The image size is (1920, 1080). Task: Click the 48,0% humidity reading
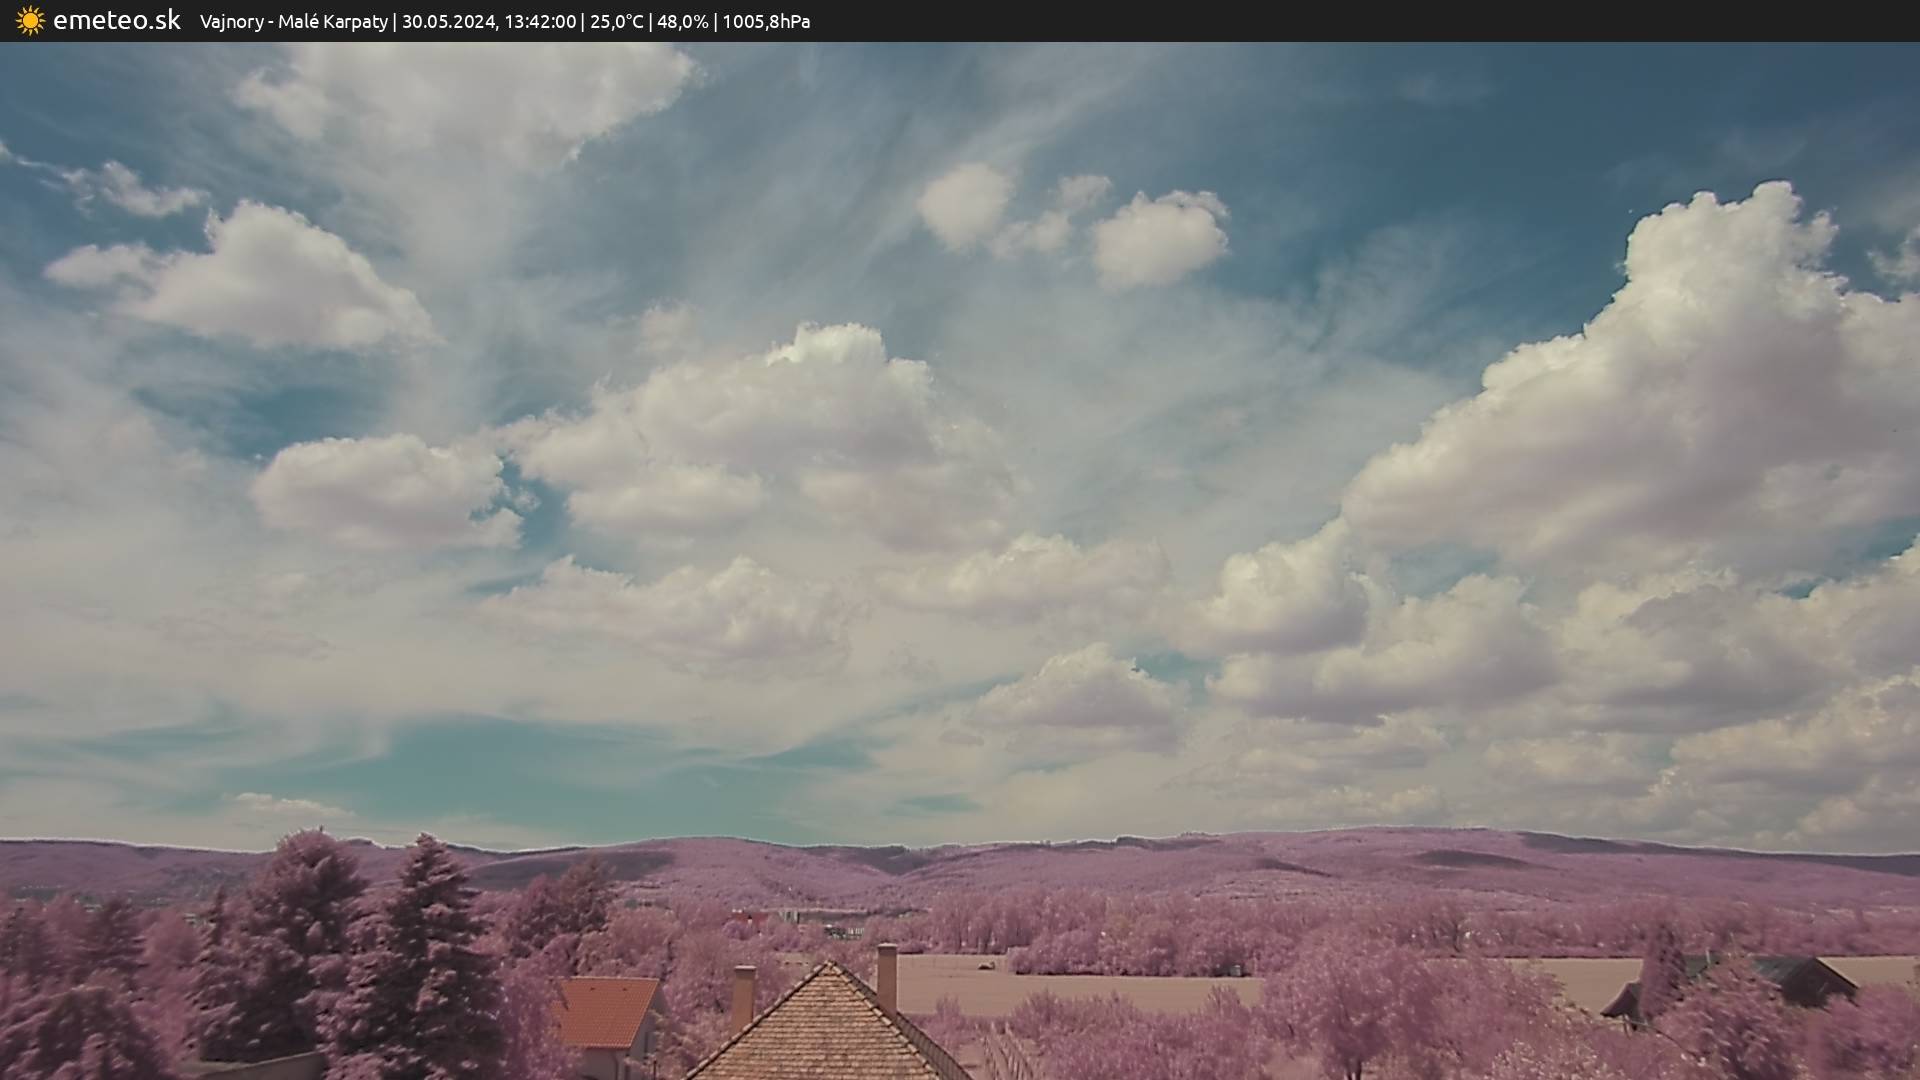coord(682,22)
